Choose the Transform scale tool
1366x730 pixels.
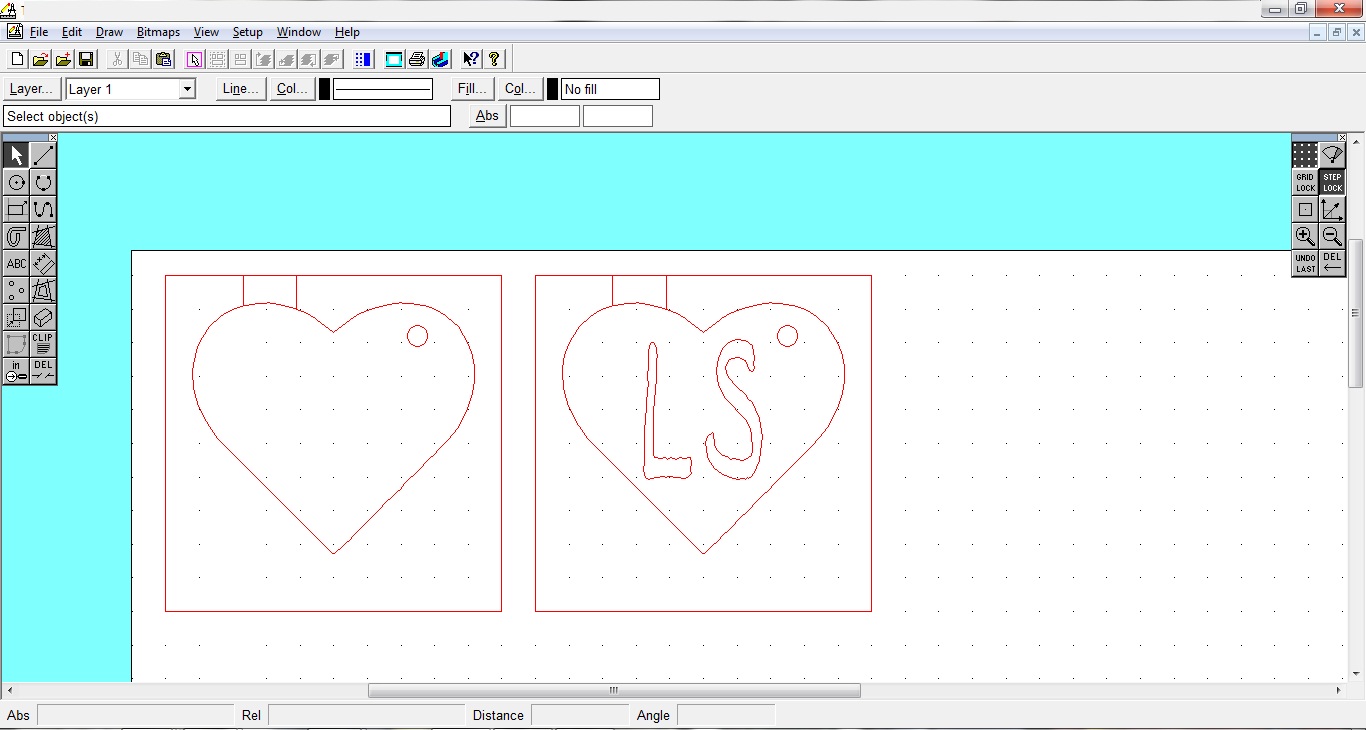pos(16,317)
